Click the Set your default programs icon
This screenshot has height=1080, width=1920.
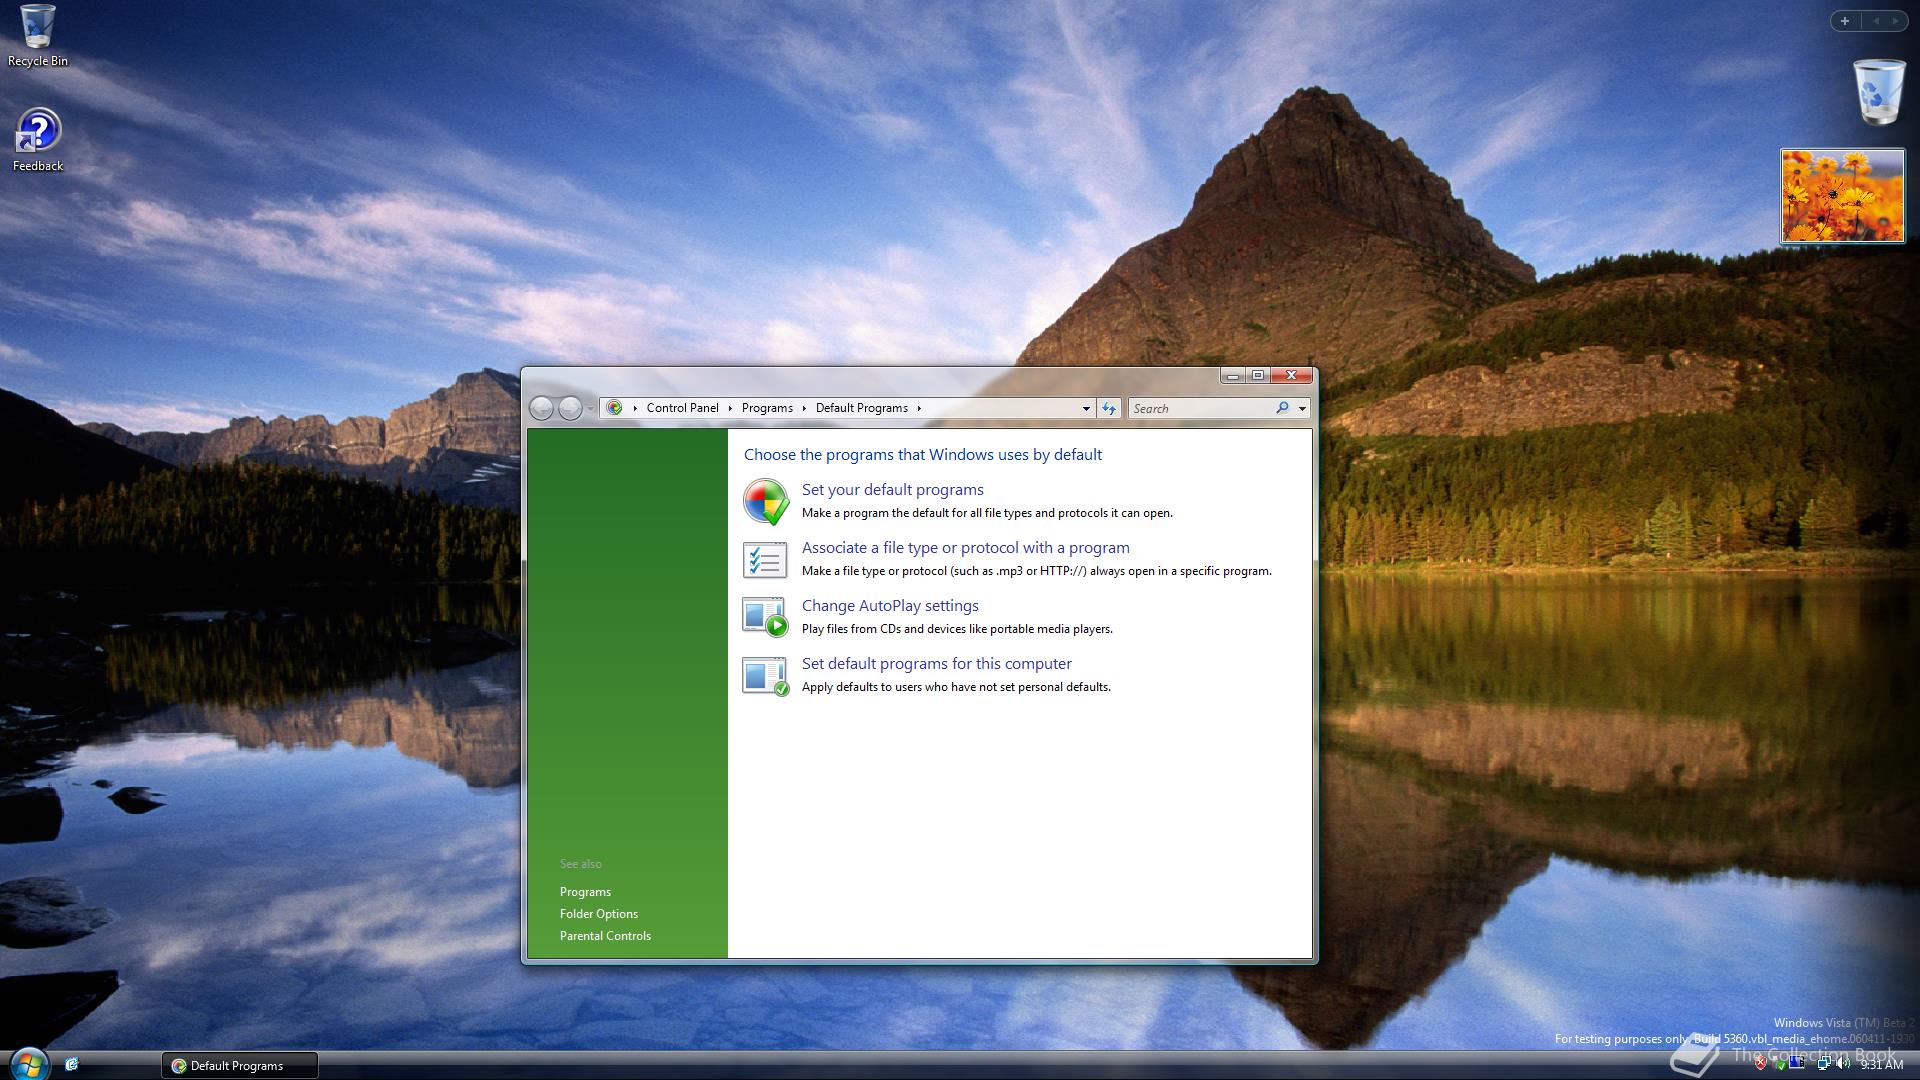click(x=766, y=501)
